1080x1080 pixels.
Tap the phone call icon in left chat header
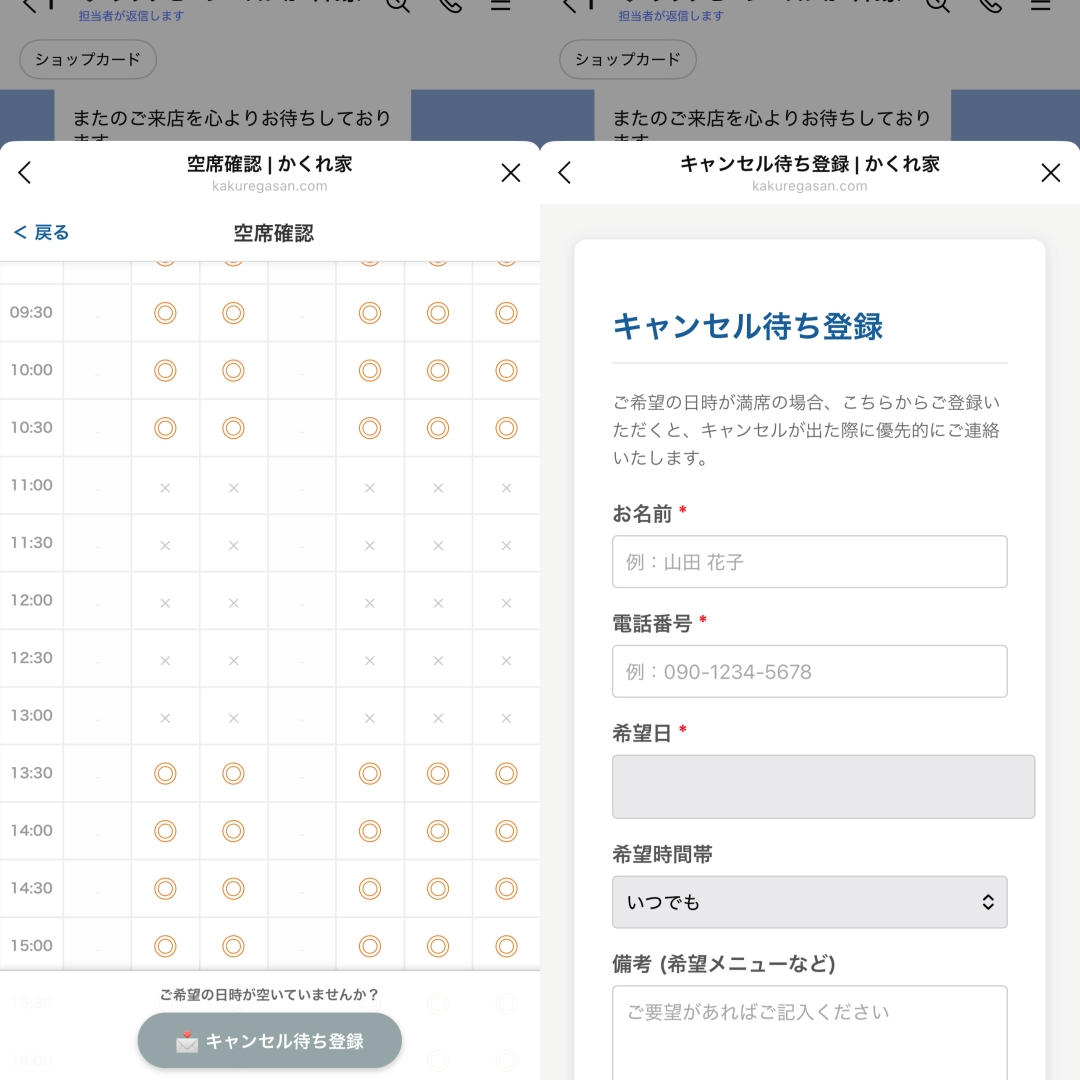[x=450, y=4]
